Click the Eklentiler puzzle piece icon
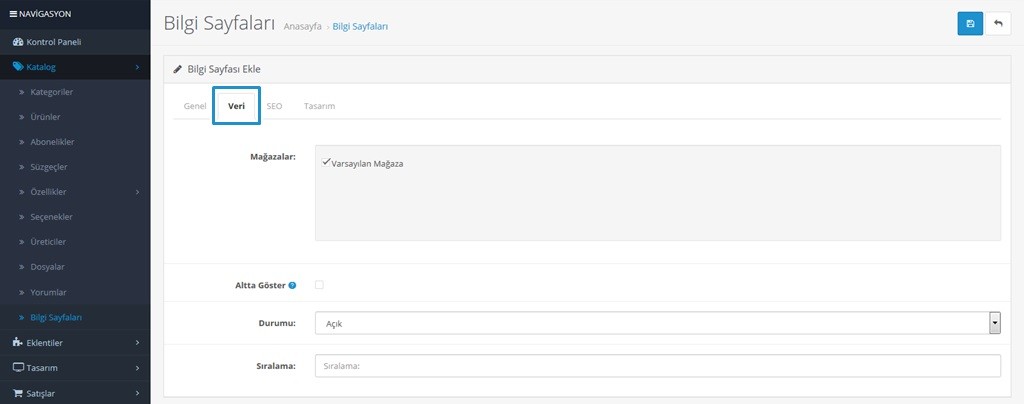Image resolution: width=1024 pixels, height=404 pixels. (17, 342)
